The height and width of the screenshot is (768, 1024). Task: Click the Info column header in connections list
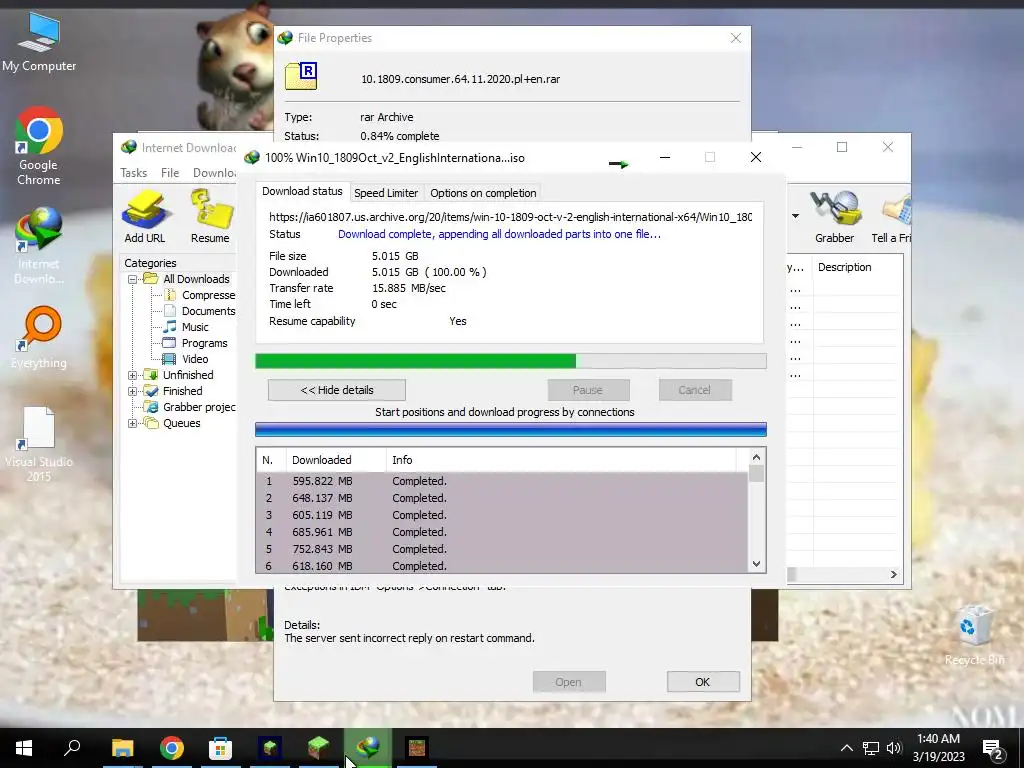point(561,460)
